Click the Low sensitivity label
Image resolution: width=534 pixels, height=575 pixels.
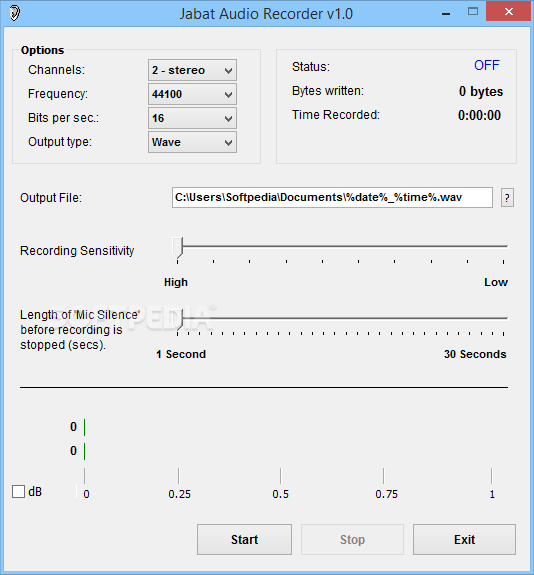click(496, 282)
